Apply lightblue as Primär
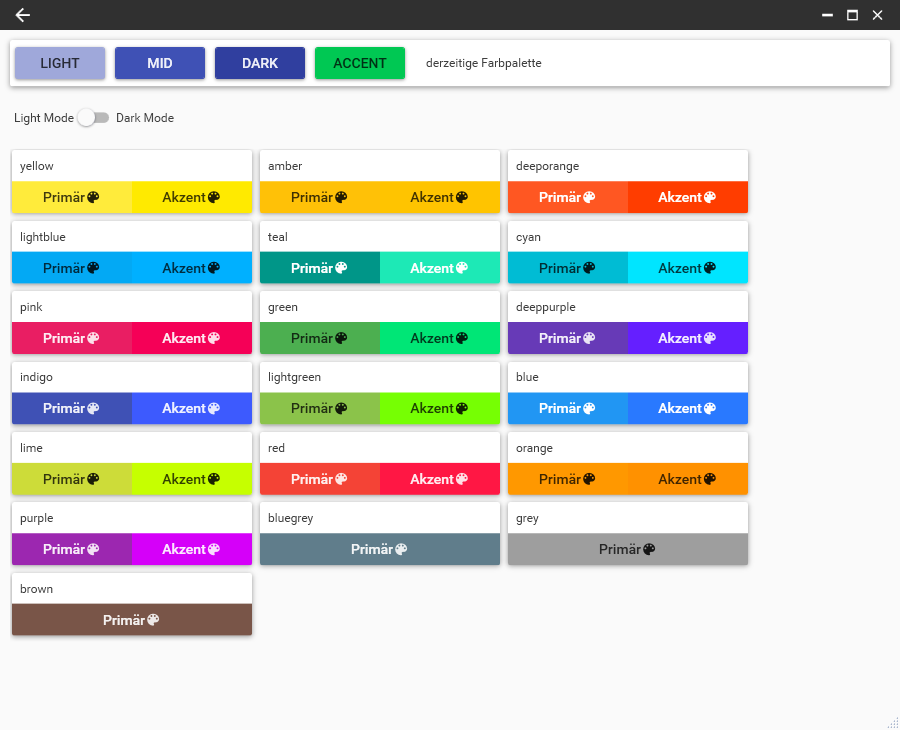This screenshot has width=900, height=730. (72, 268)
